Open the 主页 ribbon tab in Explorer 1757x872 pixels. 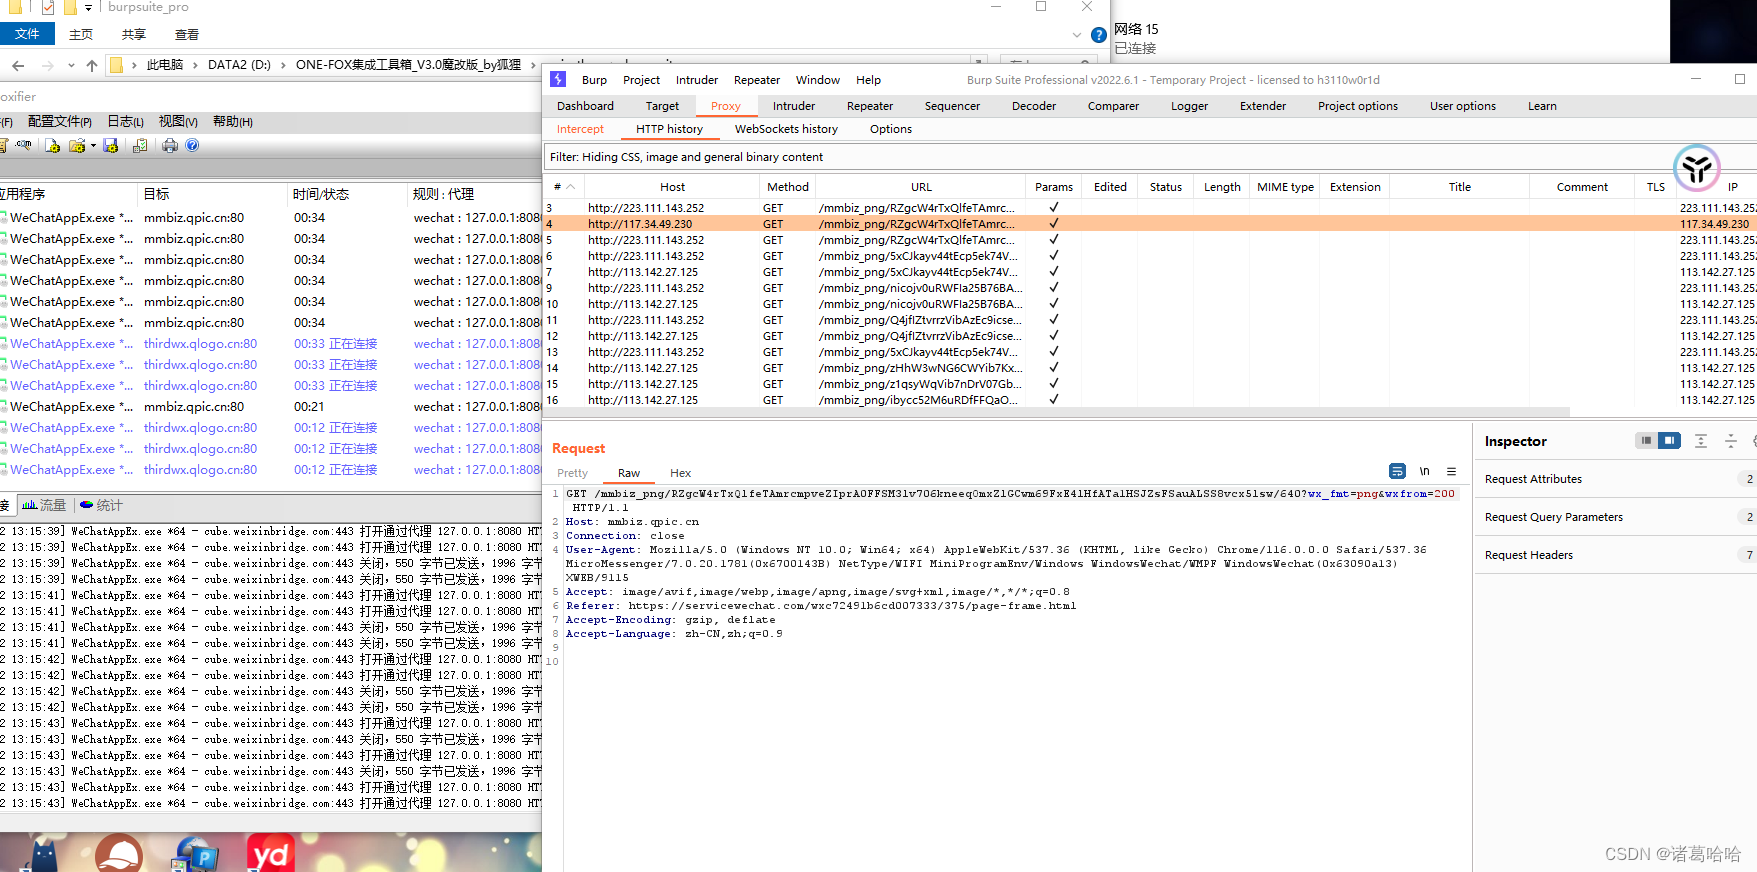[81, 34]
